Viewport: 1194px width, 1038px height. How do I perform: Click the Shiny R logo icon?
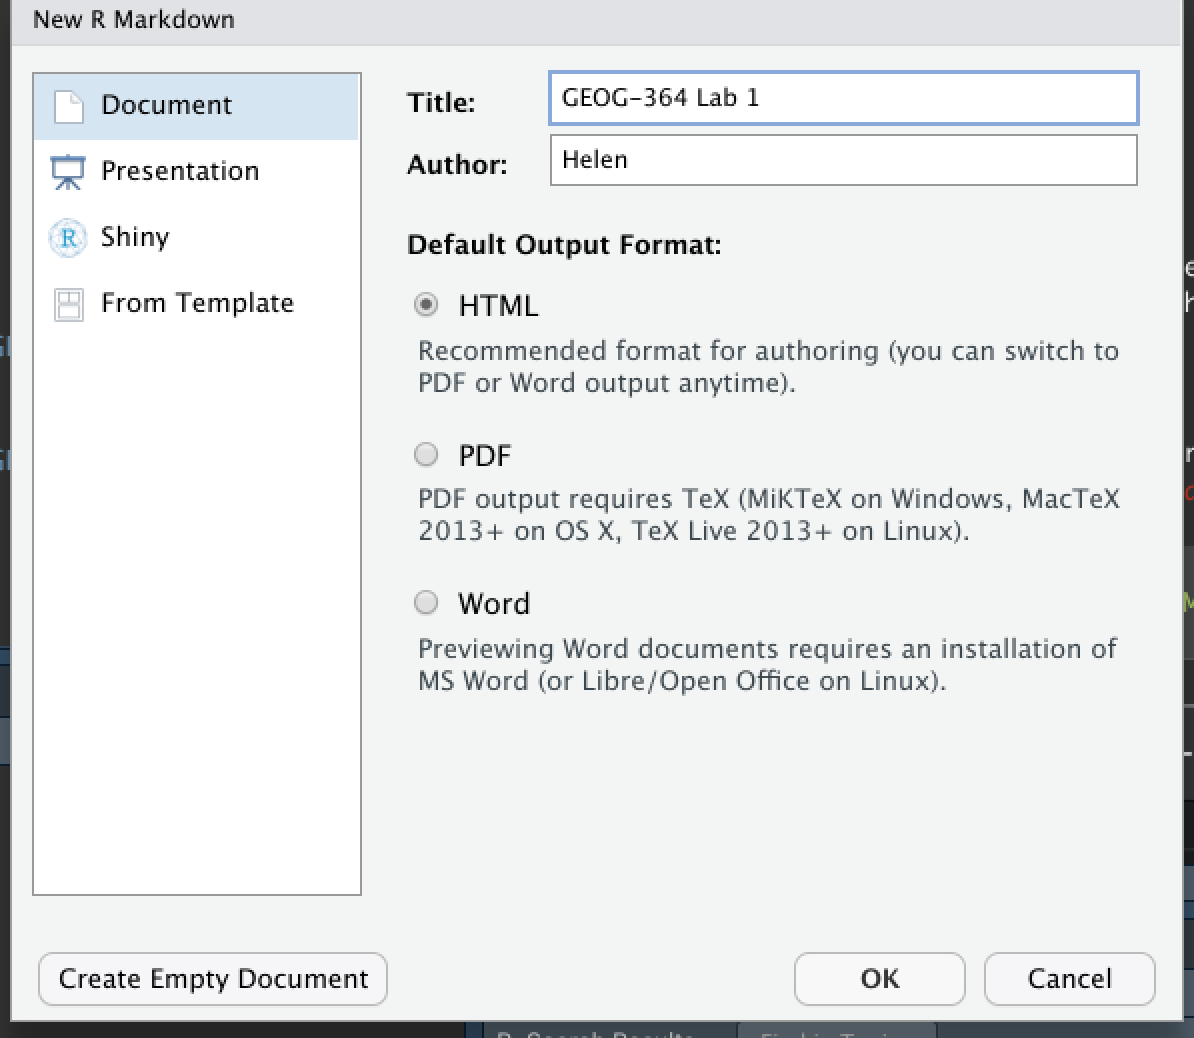tap(68, 238)
